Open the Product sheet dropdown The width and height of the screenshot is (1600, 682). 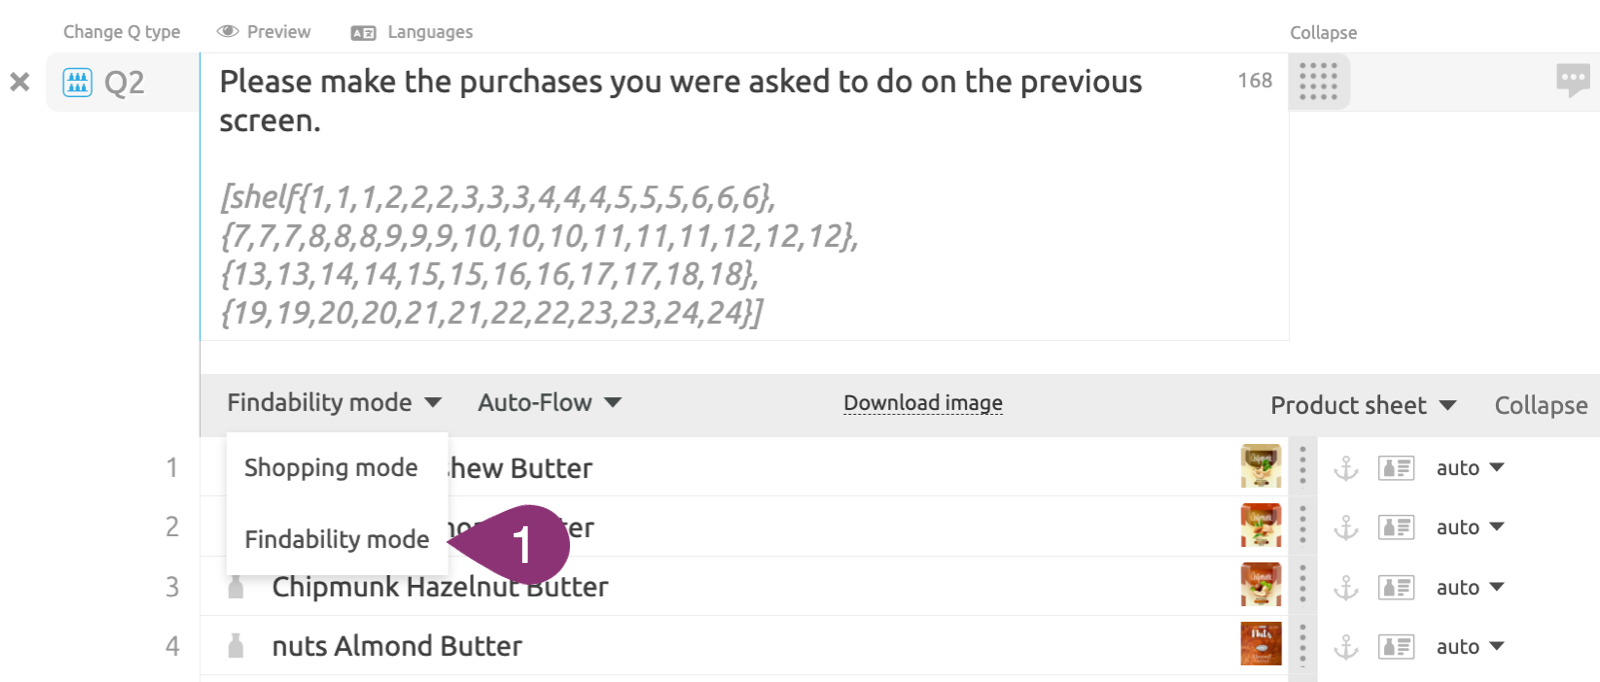click(x=1362, y=405)
